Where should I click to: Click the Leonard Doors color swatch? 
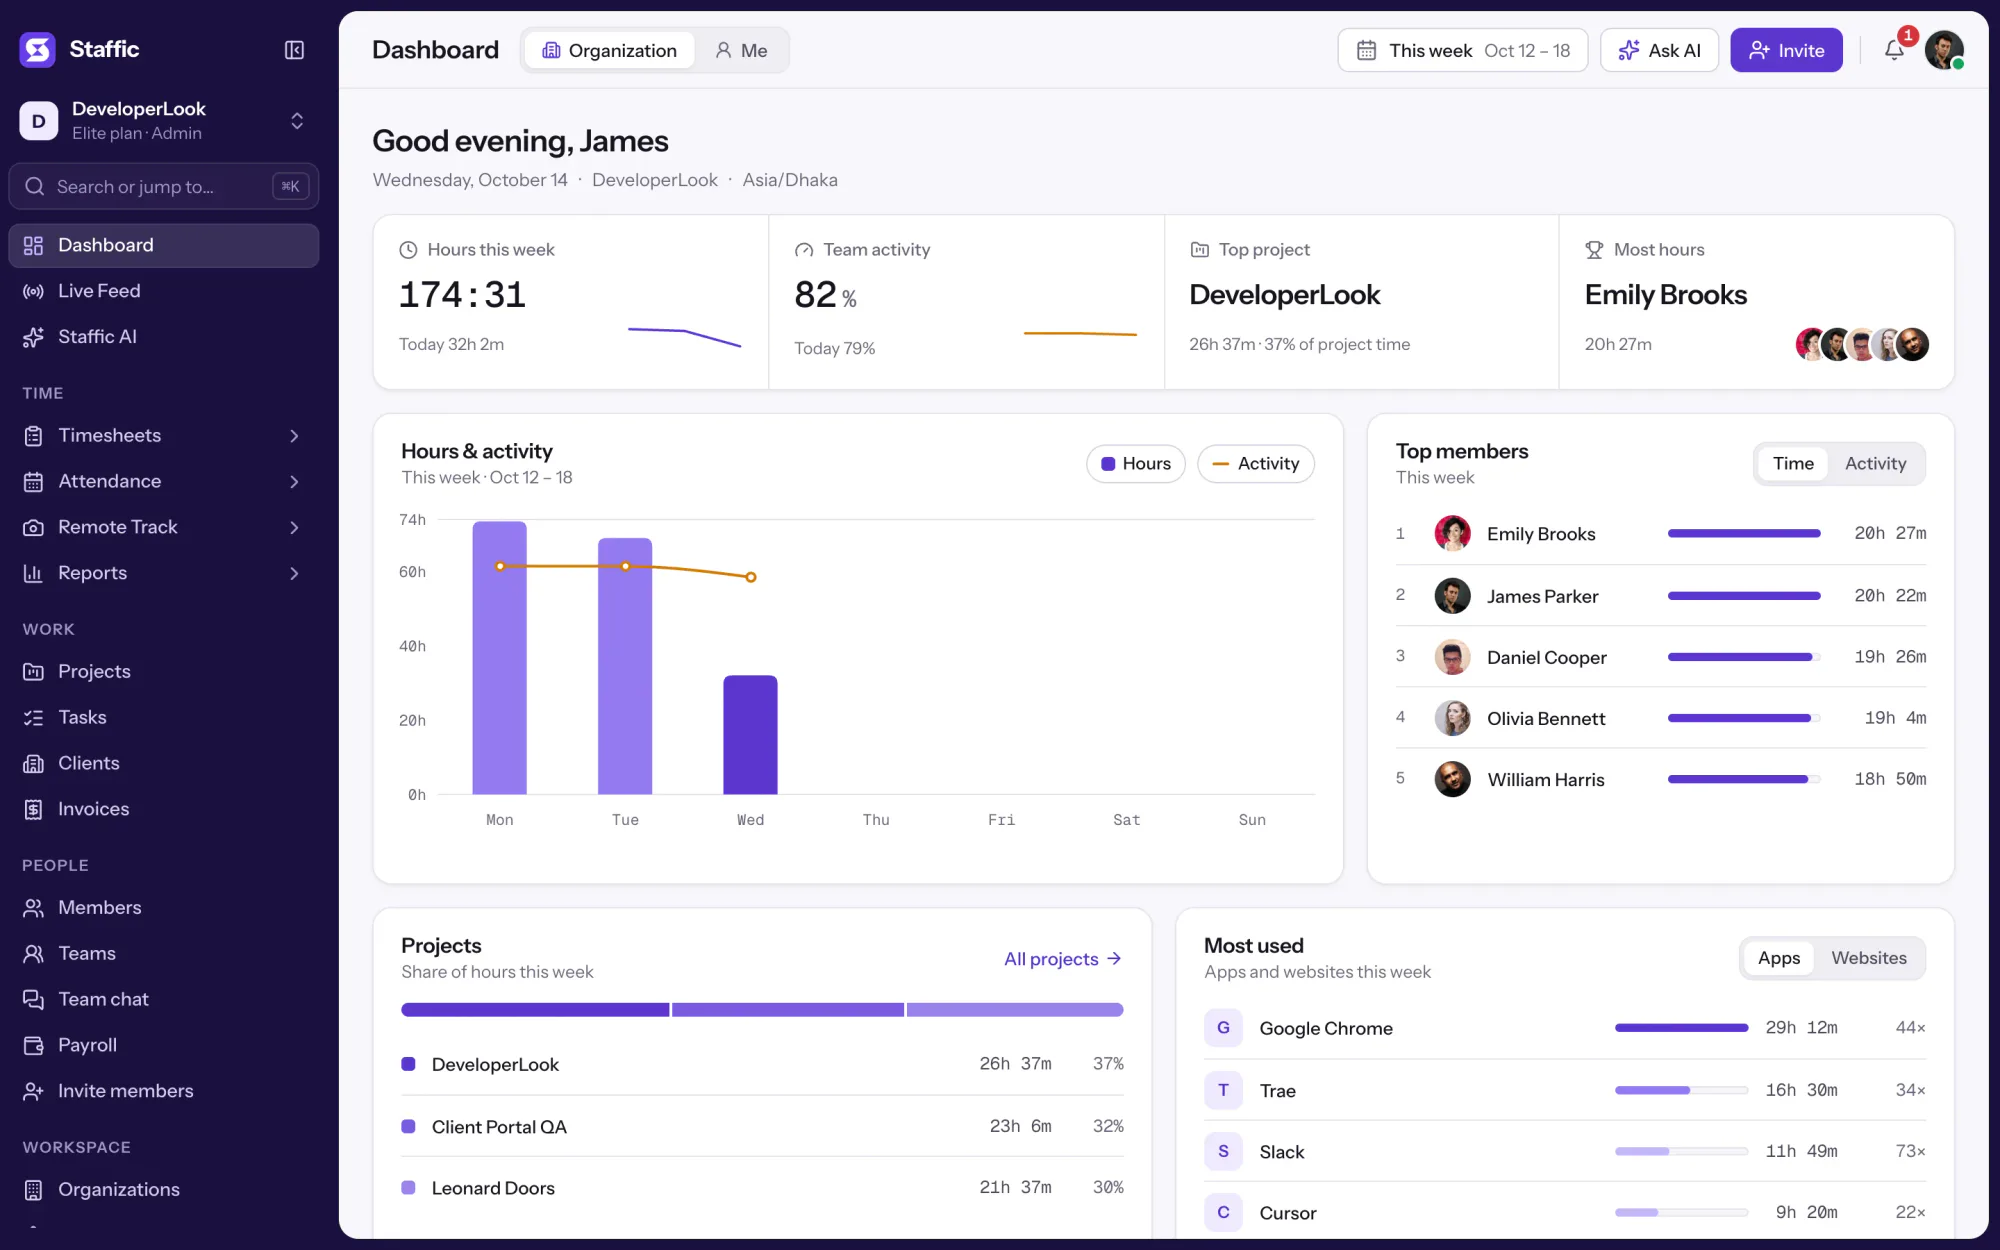[408, 1187]
